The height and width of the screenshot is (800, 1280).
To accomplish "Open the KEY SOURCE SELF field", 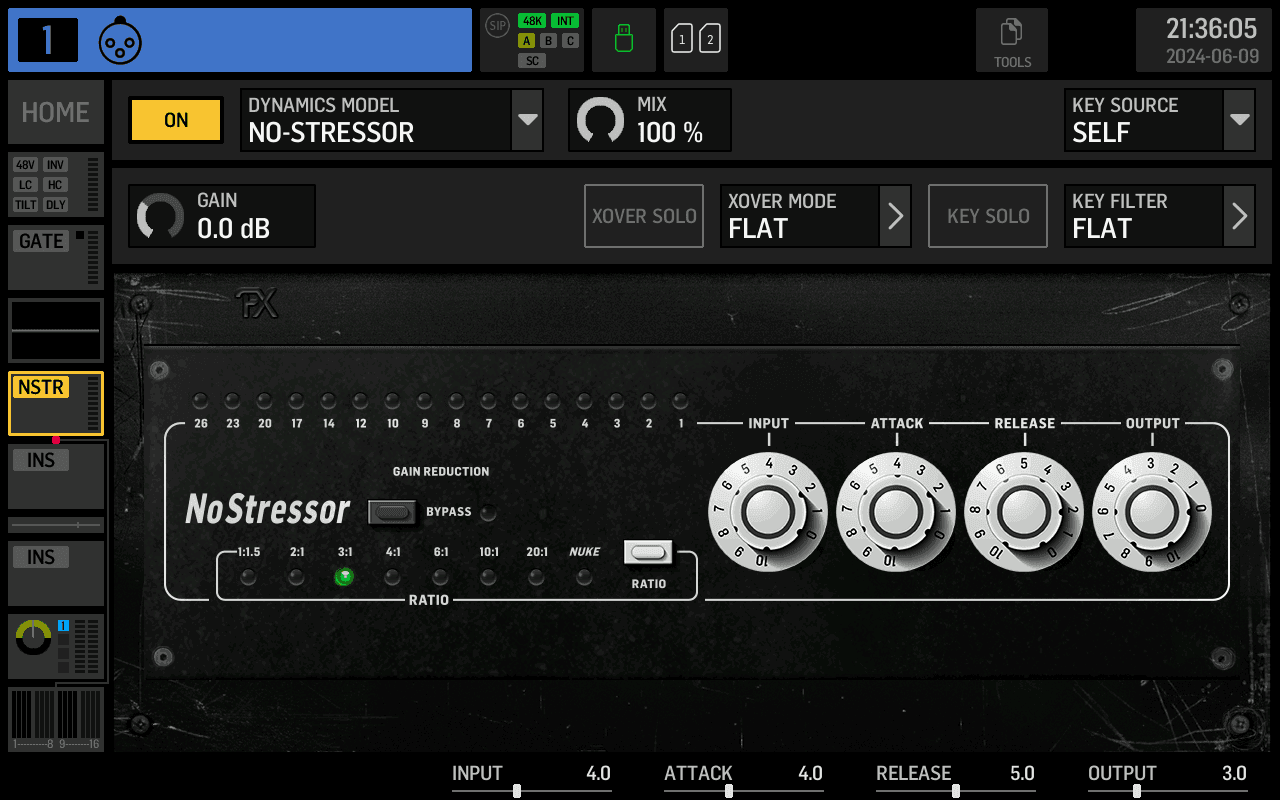I will point(1144,120).
